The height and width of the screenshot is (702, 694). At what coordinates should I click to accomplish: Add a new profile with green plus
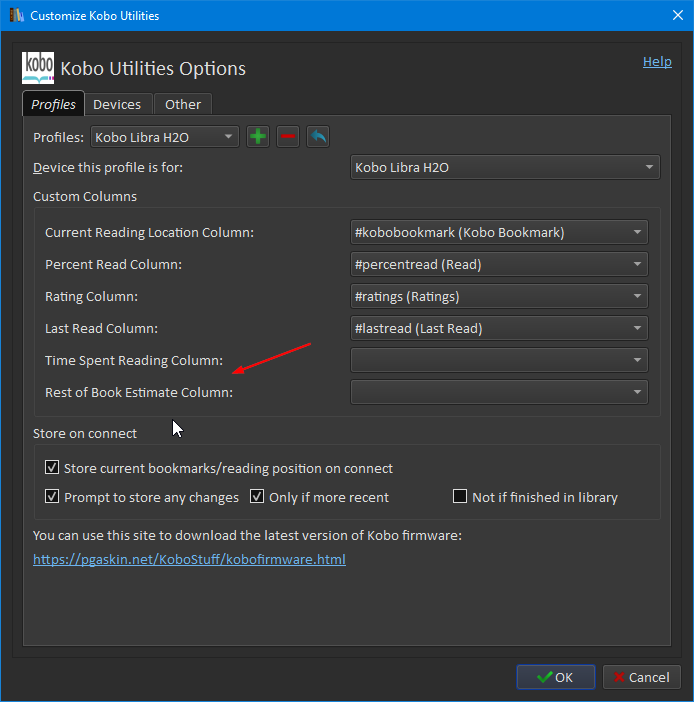tap(258, 137)
